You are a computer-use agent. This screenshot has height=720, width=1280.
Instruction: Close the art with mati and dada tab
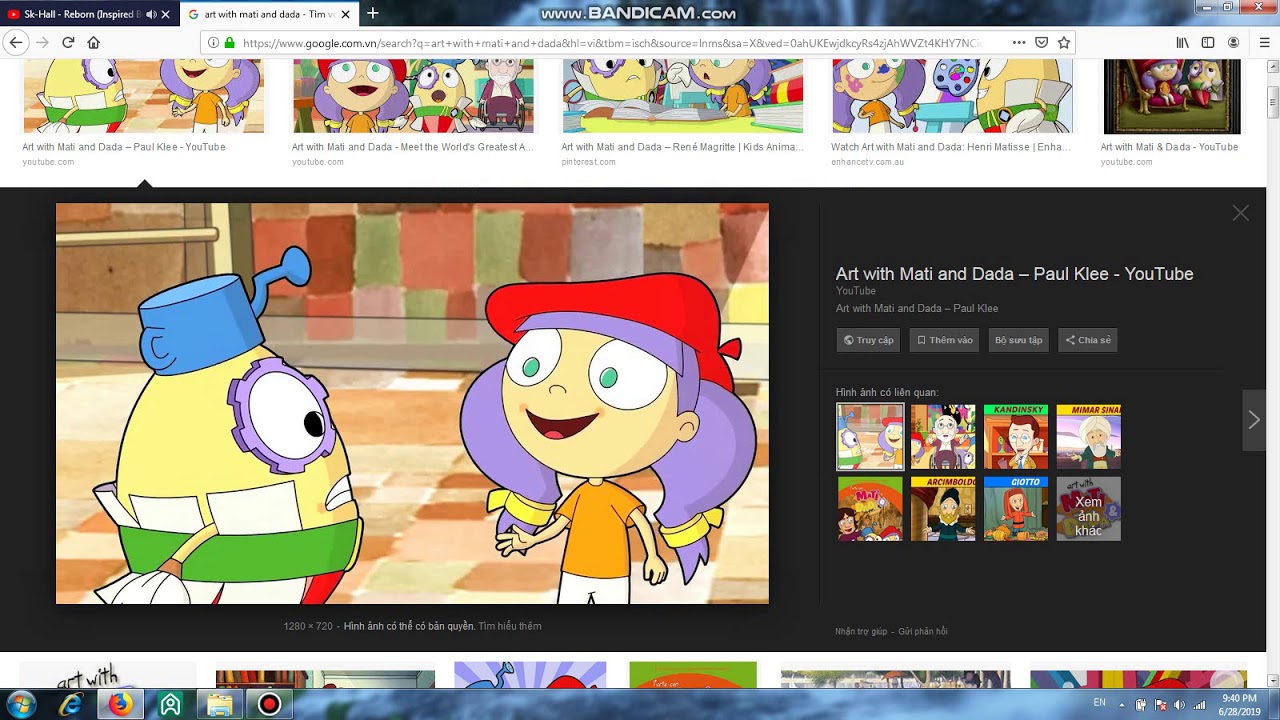(x=346, y=14)
